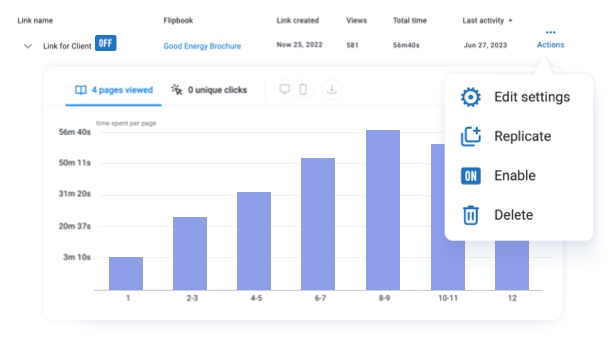Image resolution: width=608 pixels, height=364 pixels.
Task: Click the mobile device view icon
Action: coord(303,90)
